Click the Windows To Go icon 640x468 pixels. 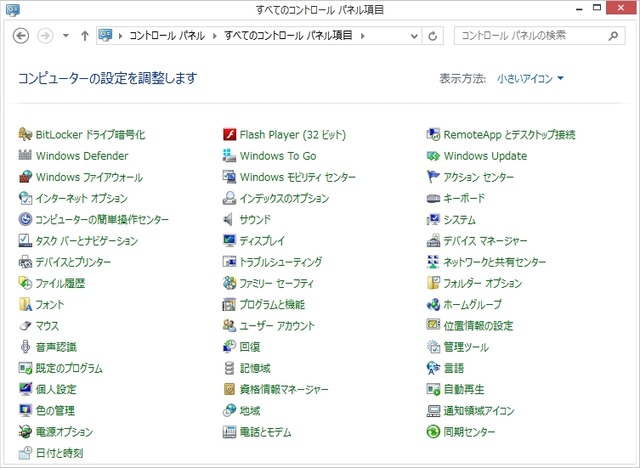[229, 155]
